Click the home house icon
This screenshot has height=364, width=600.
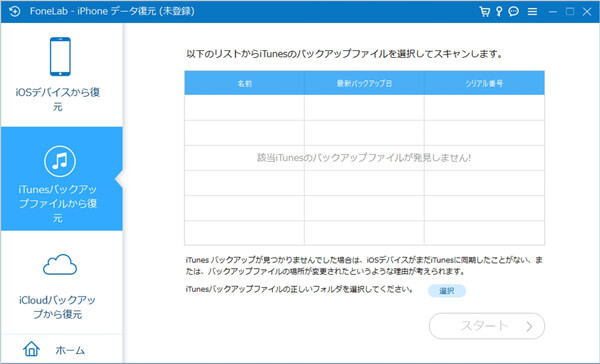(x=31, y=349)
